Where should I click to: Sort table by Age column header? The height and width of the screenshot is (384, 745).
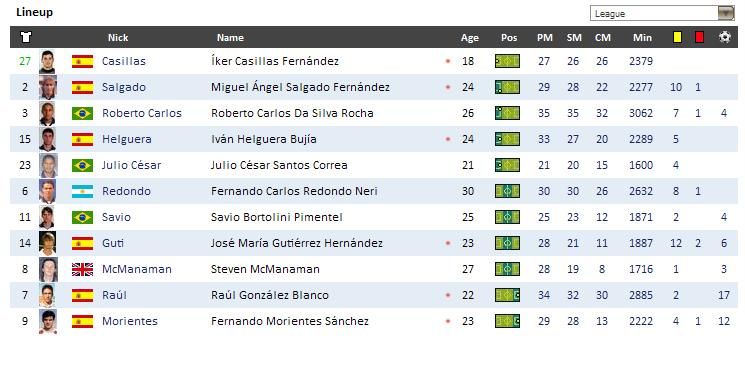click(469, 38)
